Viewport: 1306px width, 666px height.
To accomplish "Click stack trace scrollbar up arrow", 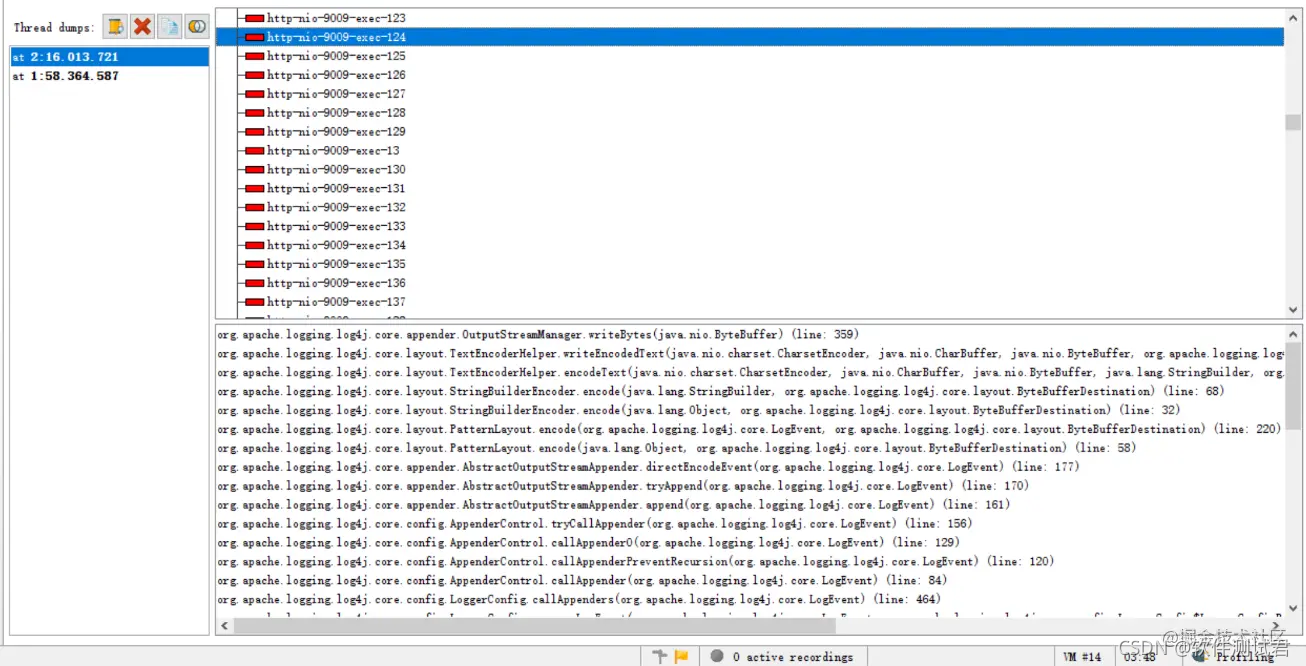I will (x=1293, y=333).
